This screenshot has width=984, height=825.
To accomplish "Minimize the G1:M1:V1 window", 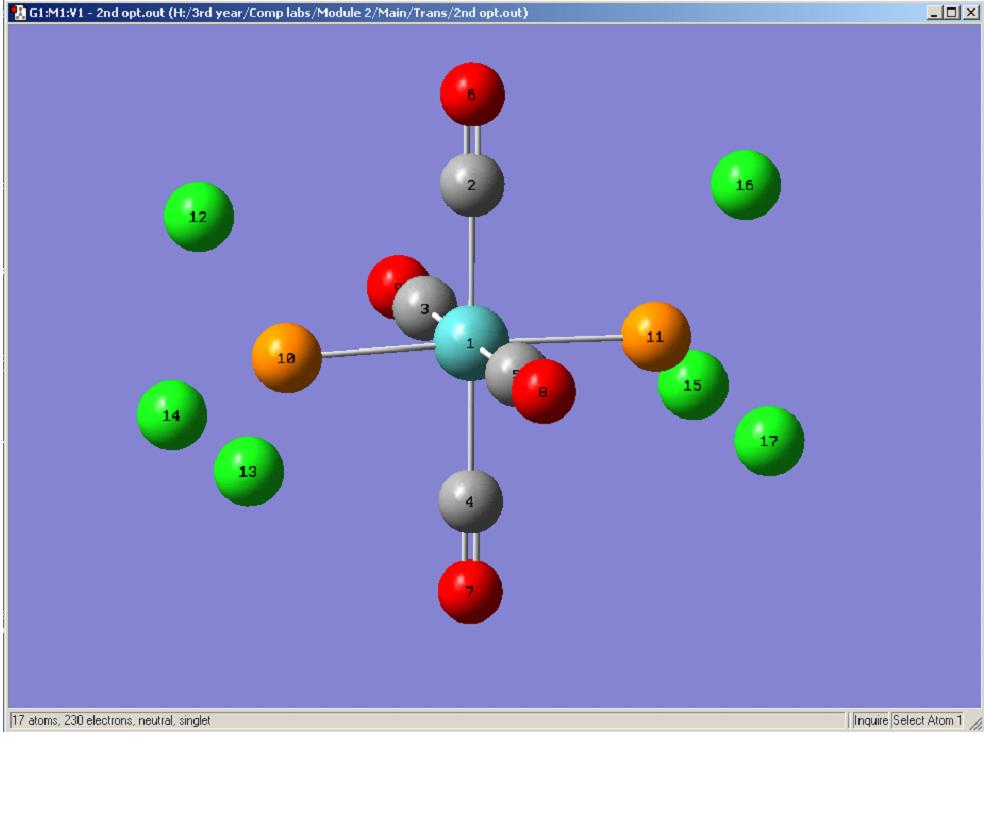I will click(x=935, y=13).
